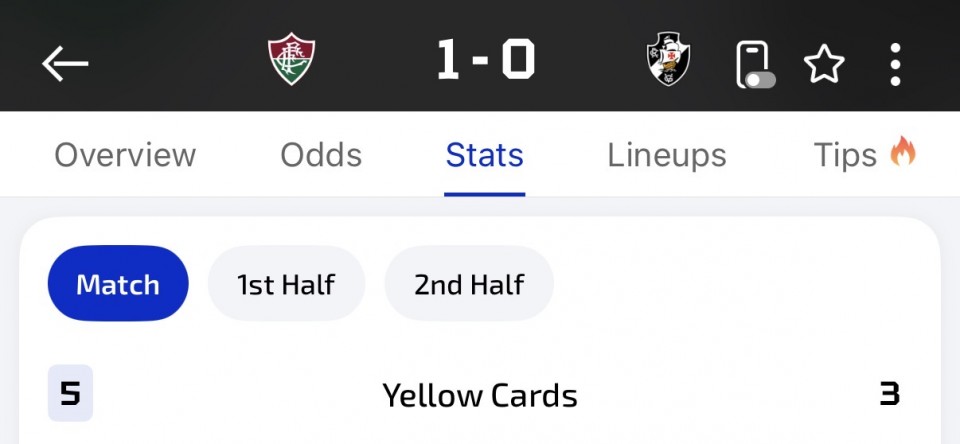
Task: Favorite this match with the star
Action: pos(825,65)
